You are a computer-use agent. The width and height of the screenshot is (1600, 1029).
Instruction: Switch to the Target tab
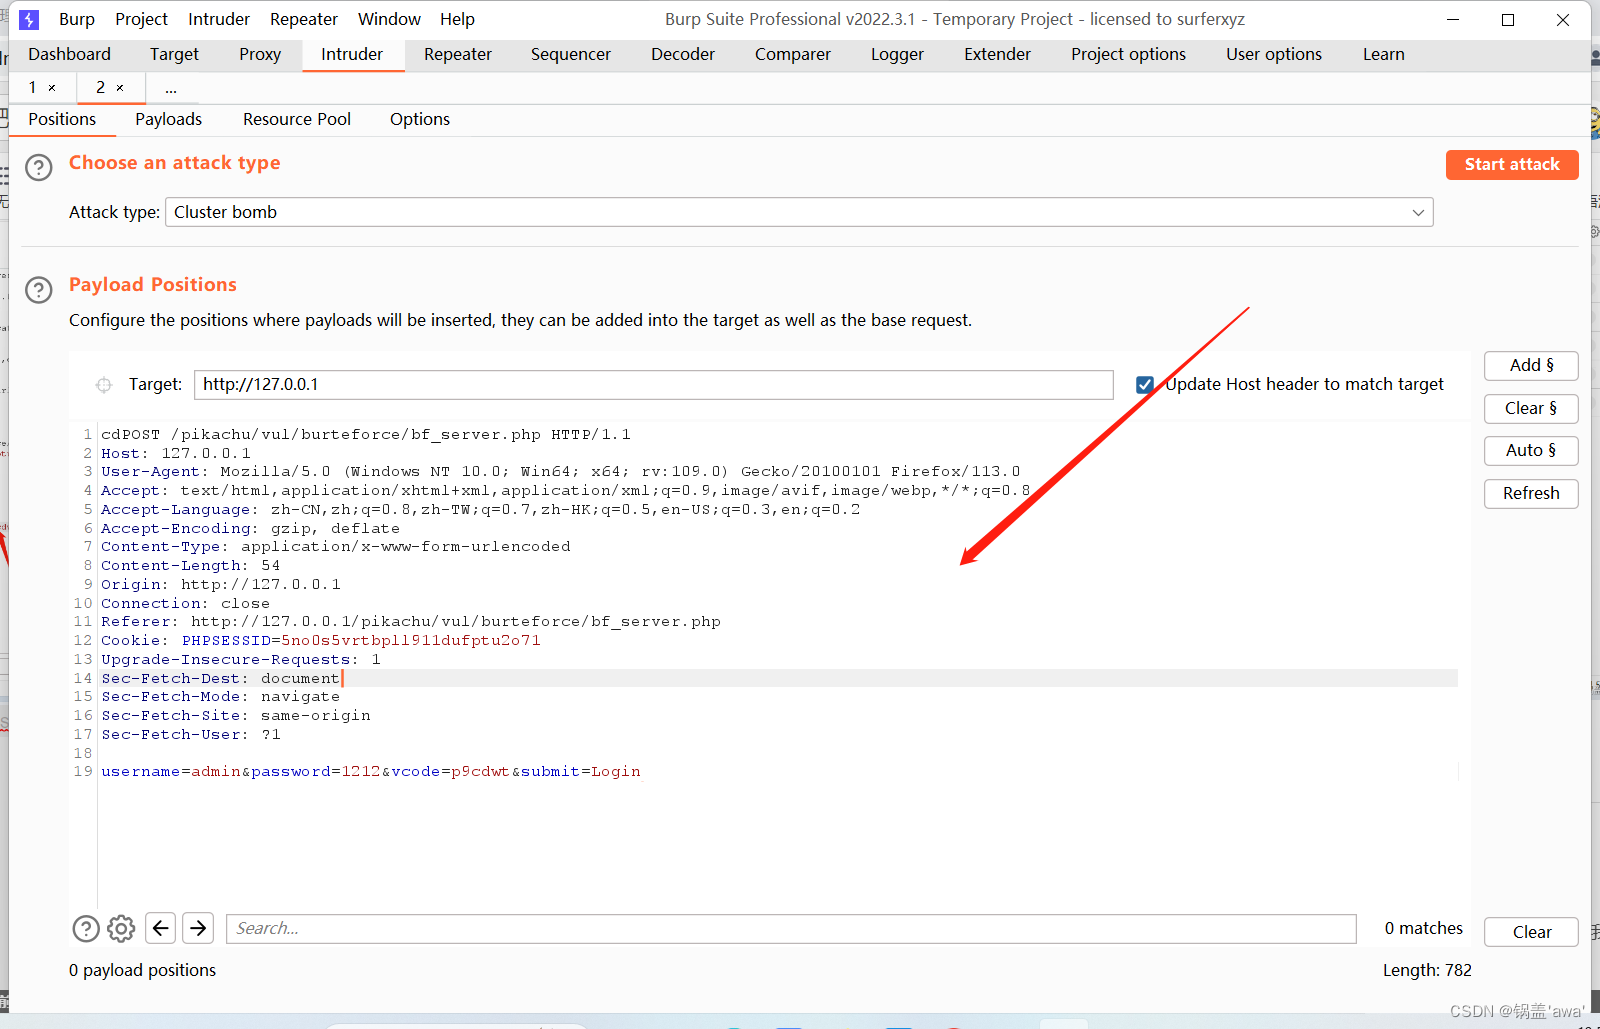pos(174,54)
